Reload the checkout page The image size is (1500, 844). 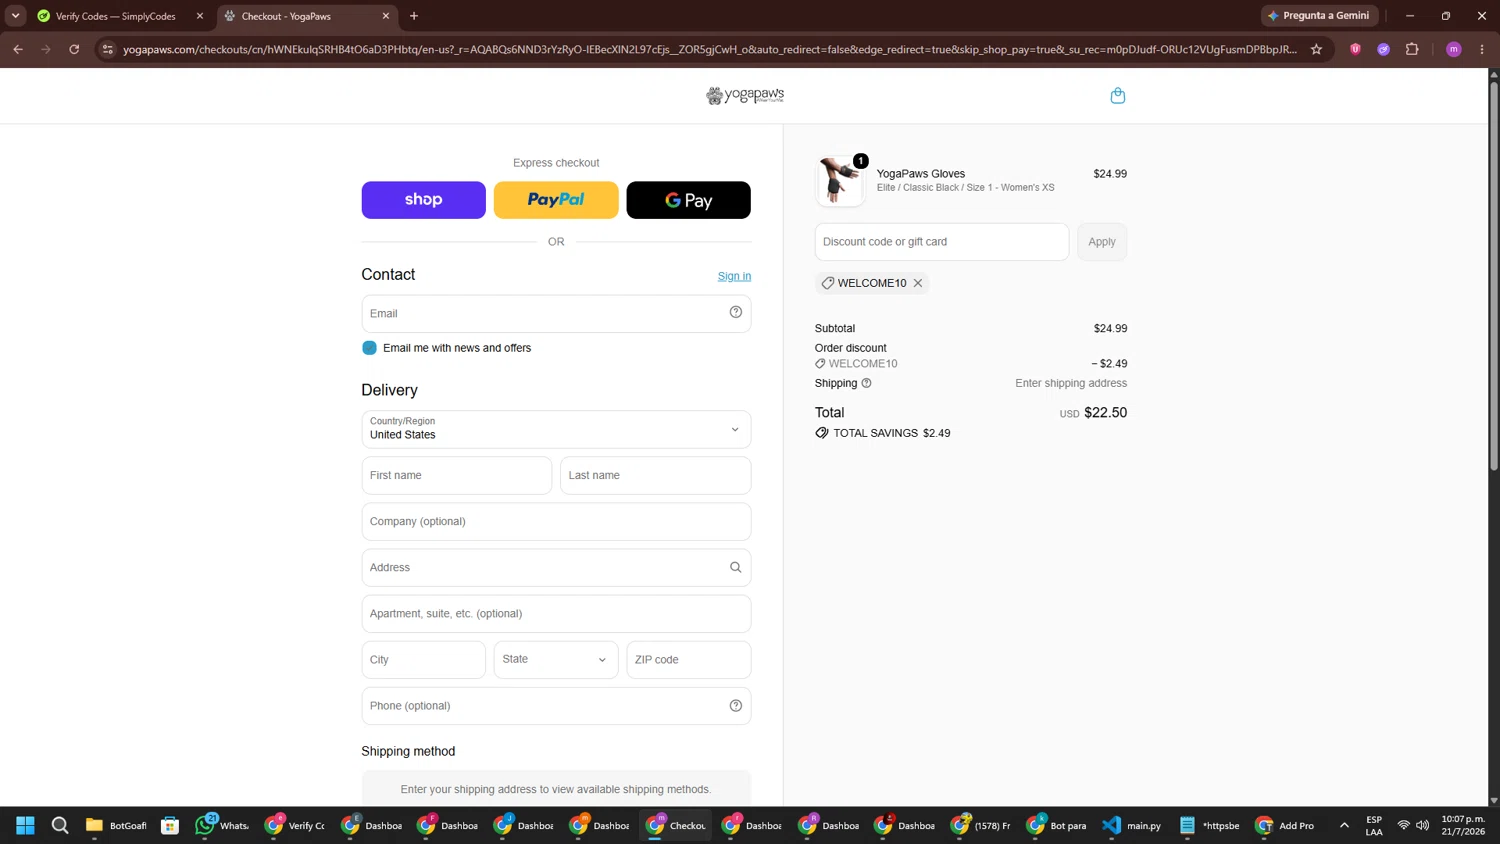click(x=74, y=49)
